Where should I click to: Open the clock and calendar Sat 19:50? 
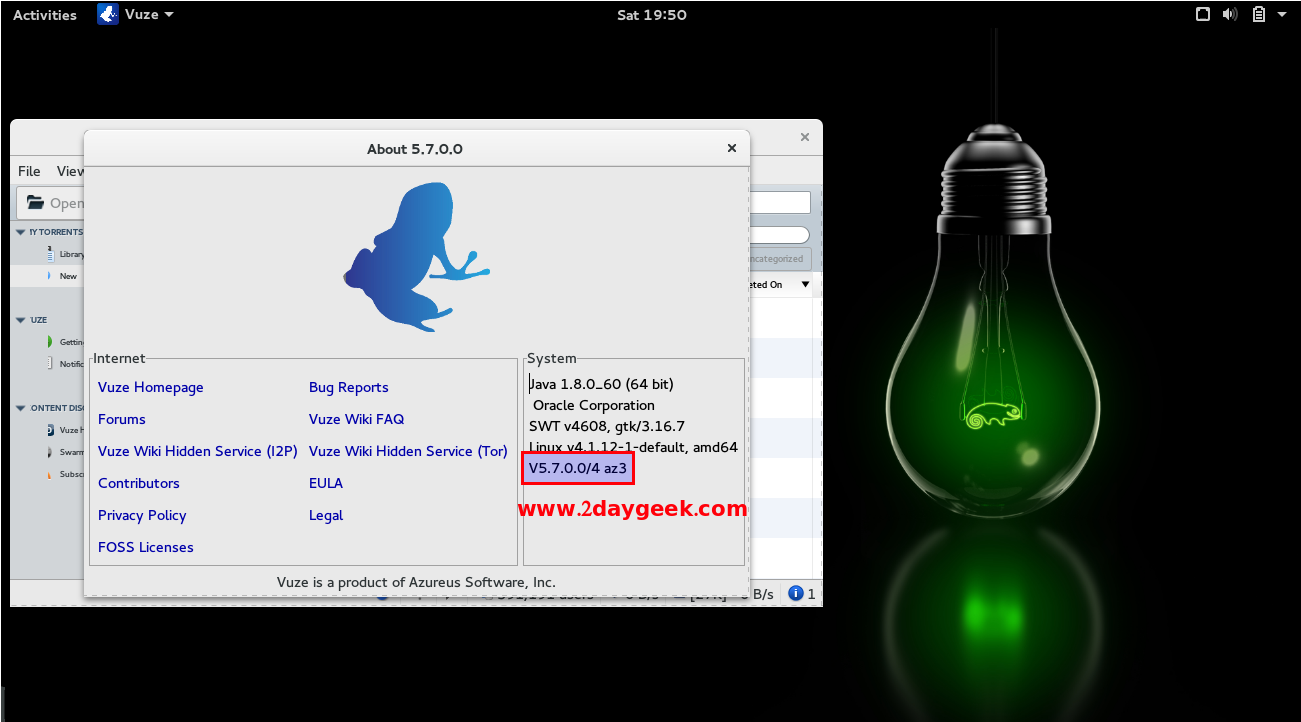click(653, 15)
